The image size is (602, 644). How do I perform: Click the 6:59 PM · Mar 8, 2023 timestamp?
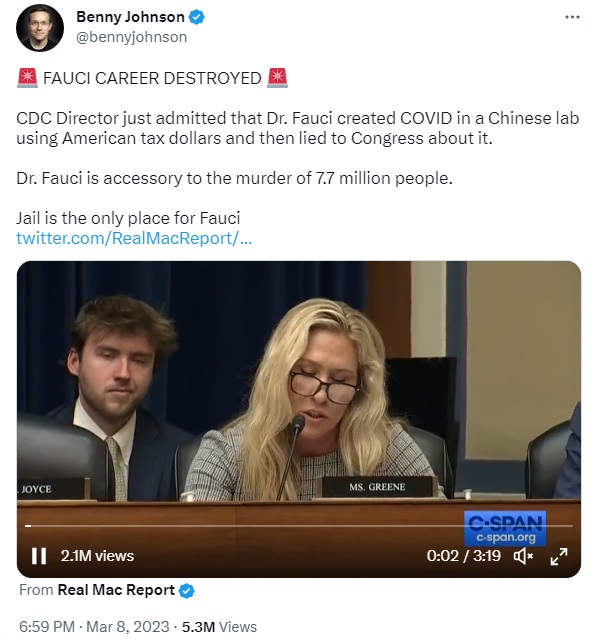tap(94, 627)
